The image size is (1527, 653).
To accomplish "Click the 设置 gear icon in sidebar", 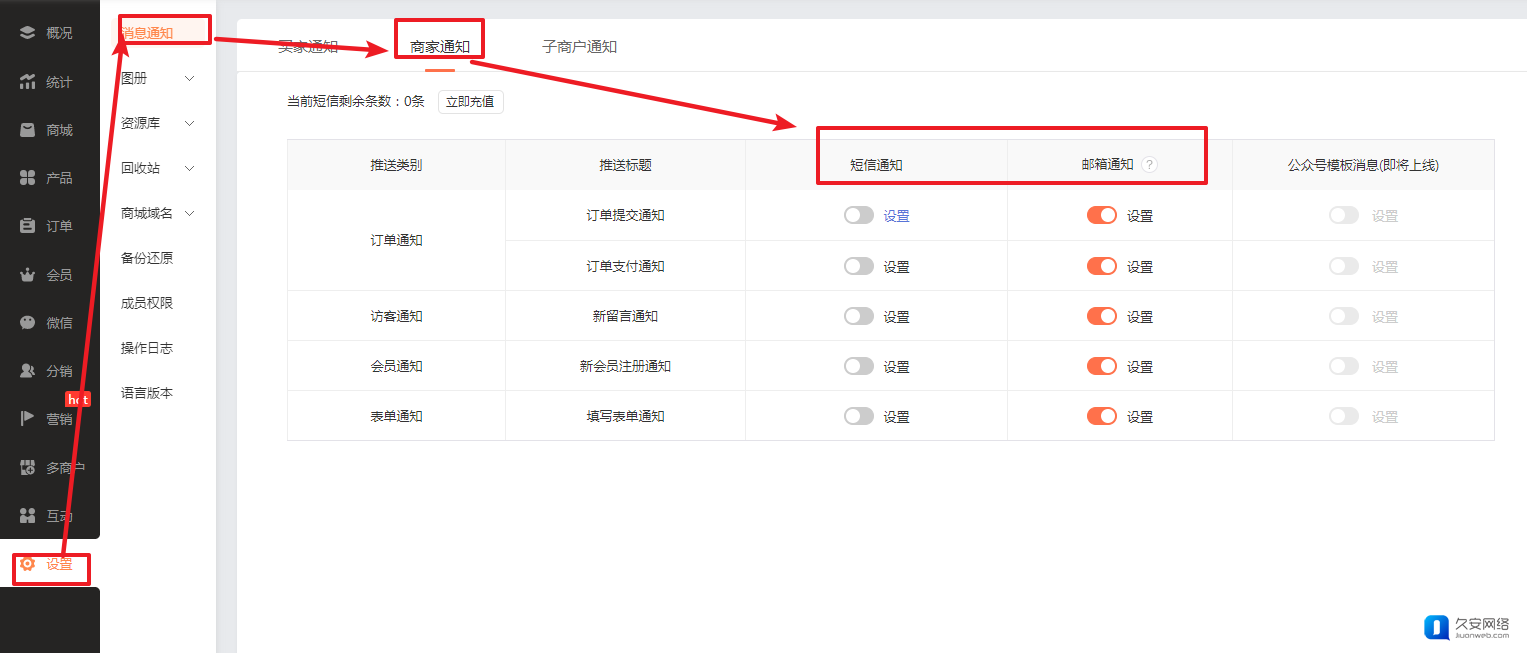I will 28,564.
